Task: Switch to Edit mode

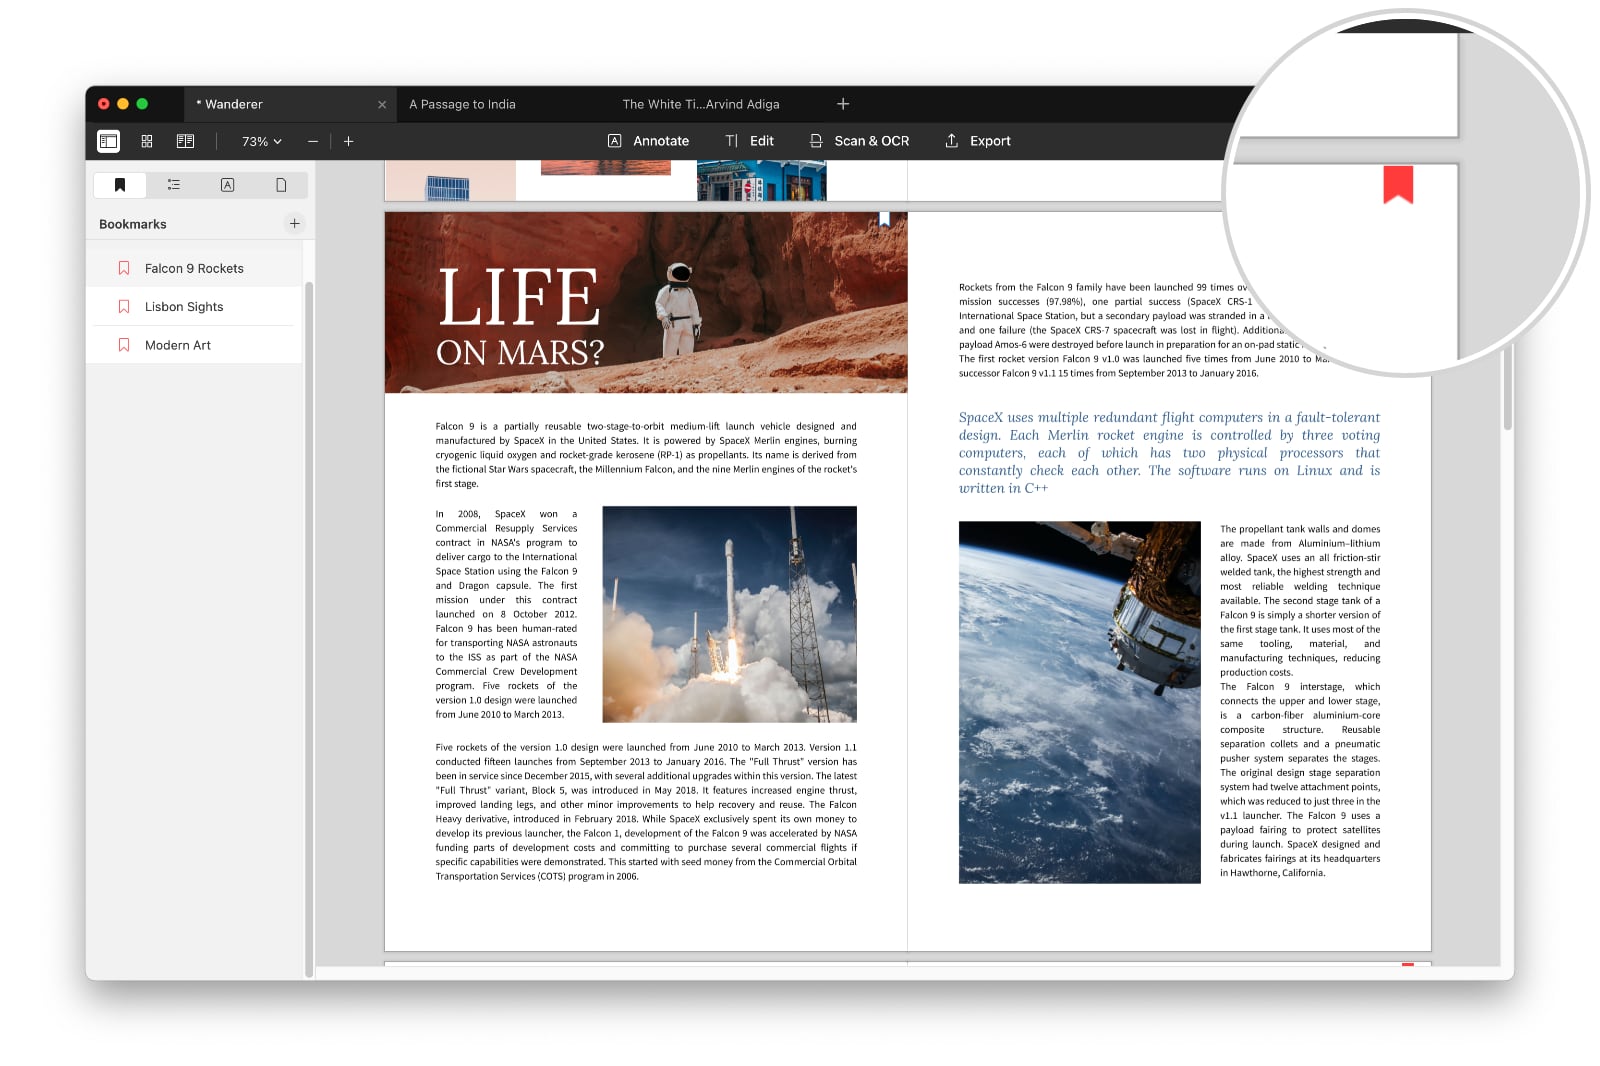Action: pyautogui.click(x=749, y=141)
